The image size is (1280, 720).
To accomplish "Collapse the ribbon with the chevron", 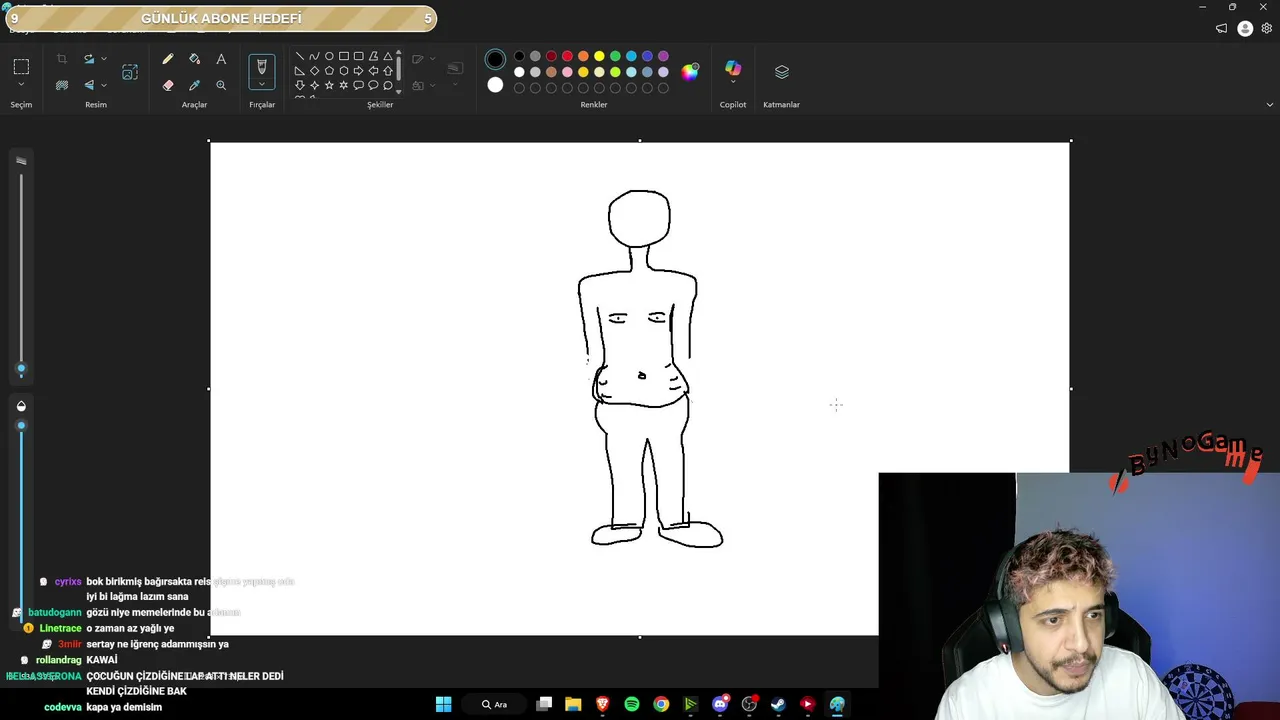I will click(1270, 104).
